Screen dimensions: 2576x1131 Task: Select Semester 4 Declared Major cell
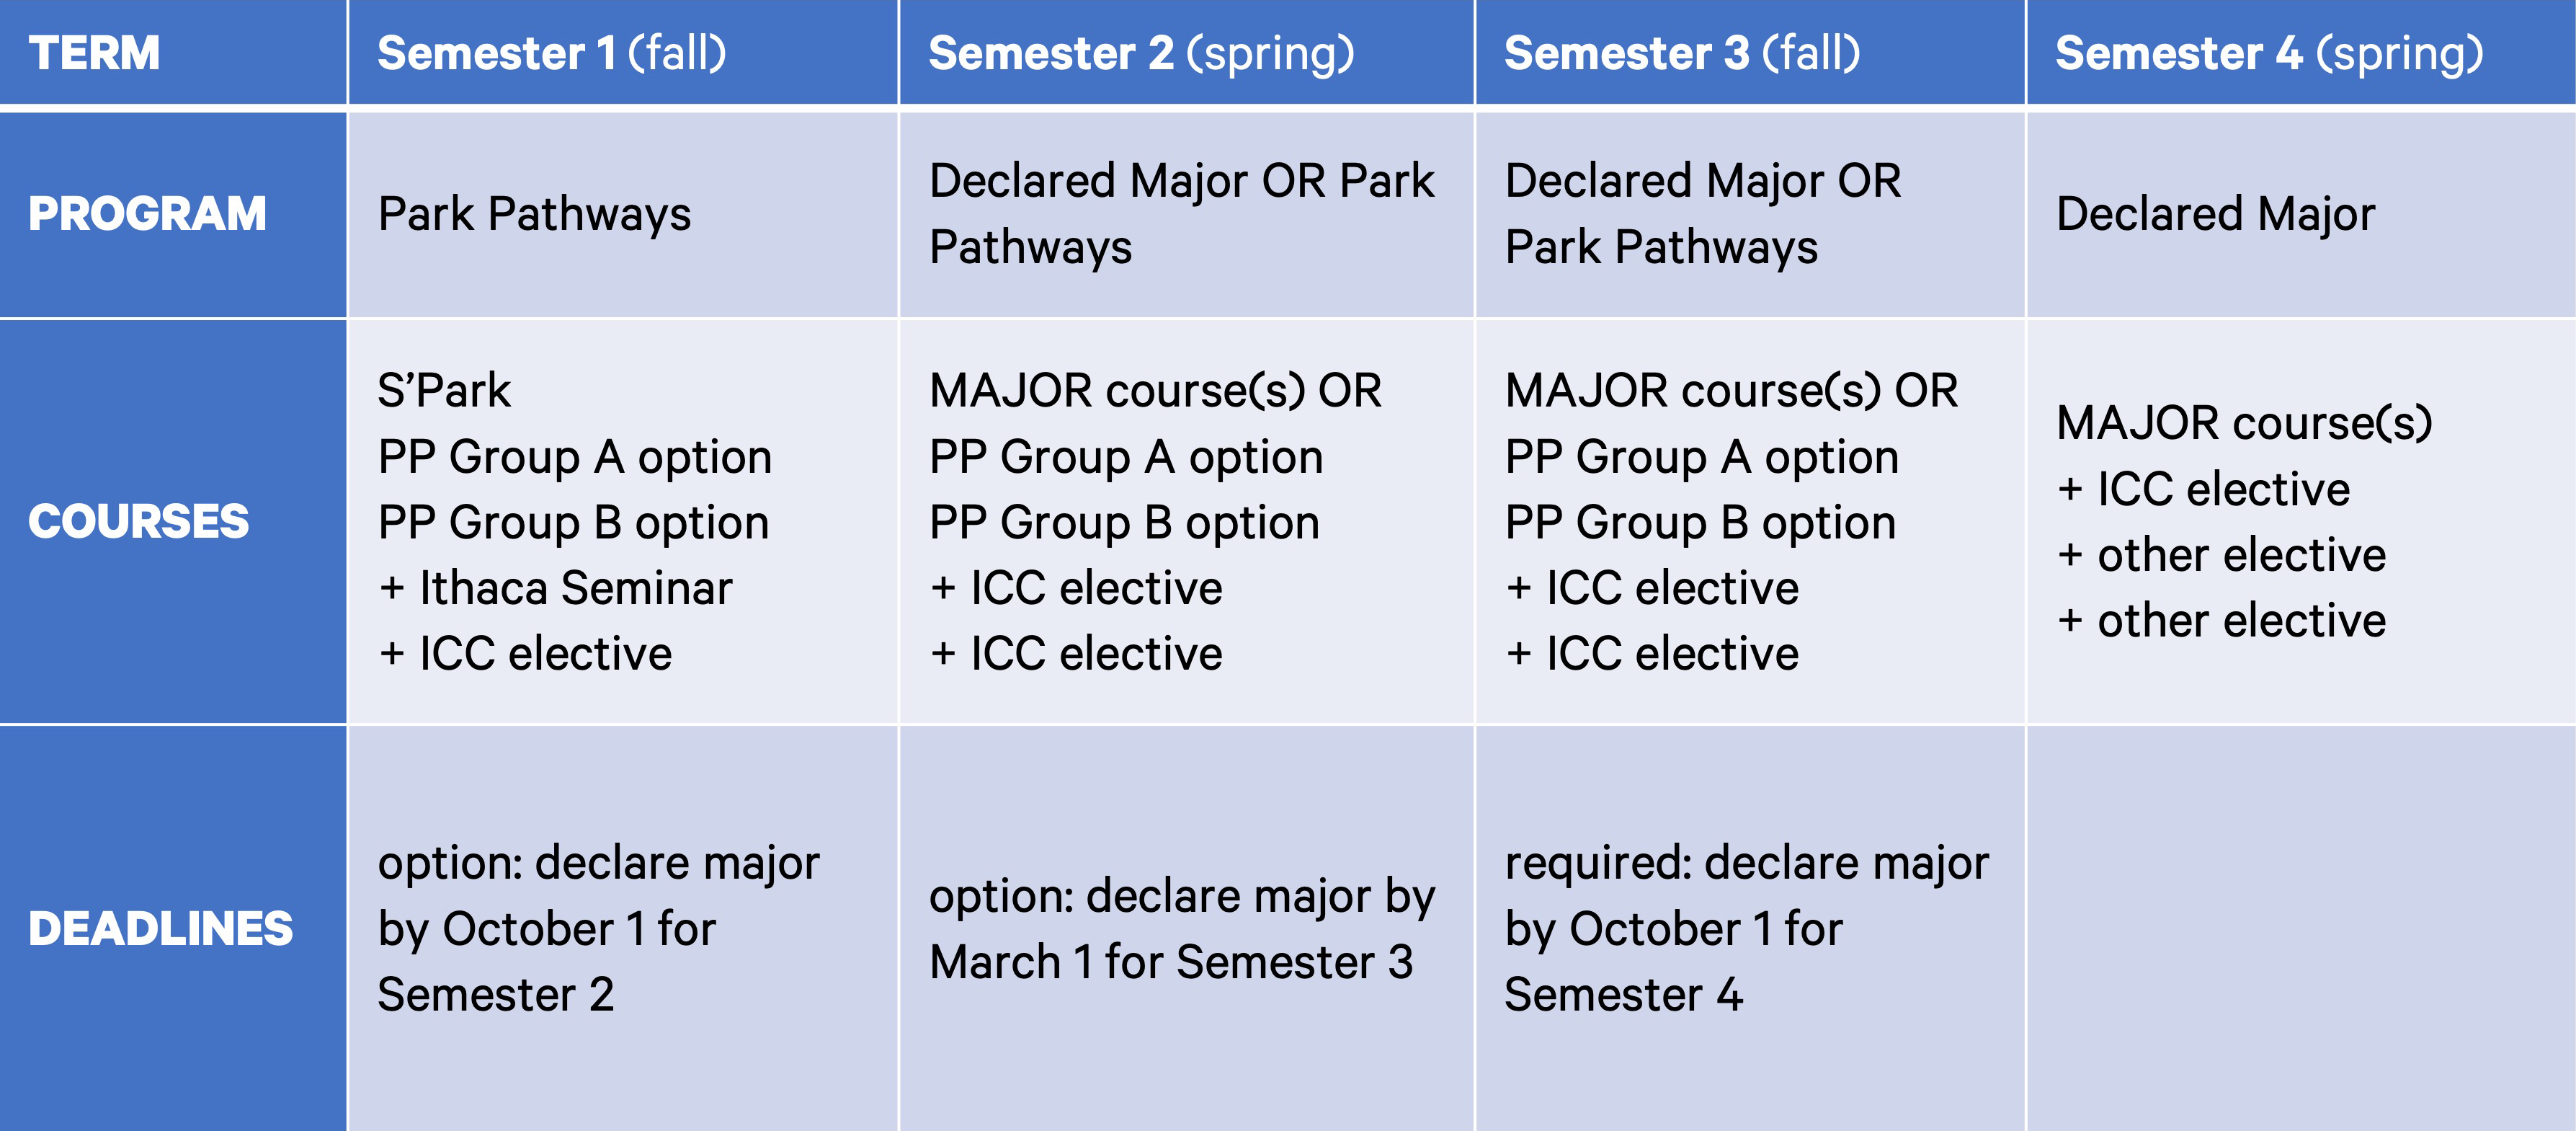click(2301, 214)
